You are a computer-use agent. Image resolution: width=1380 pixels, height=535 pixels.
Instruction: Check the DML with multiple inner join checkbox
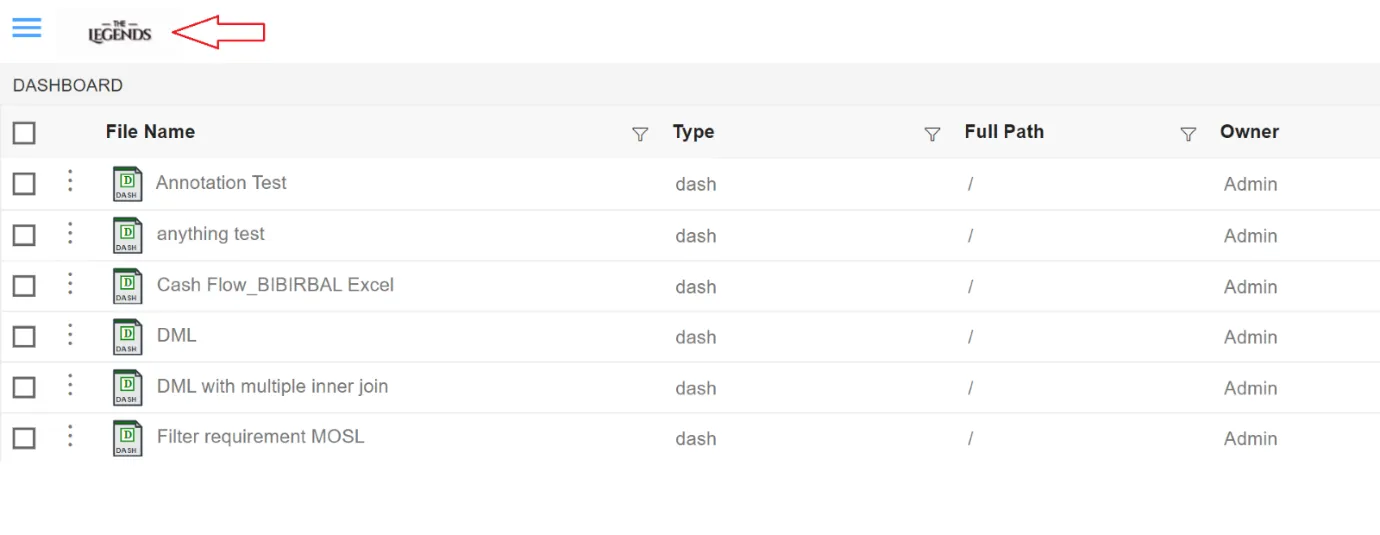tap(24, 387)
